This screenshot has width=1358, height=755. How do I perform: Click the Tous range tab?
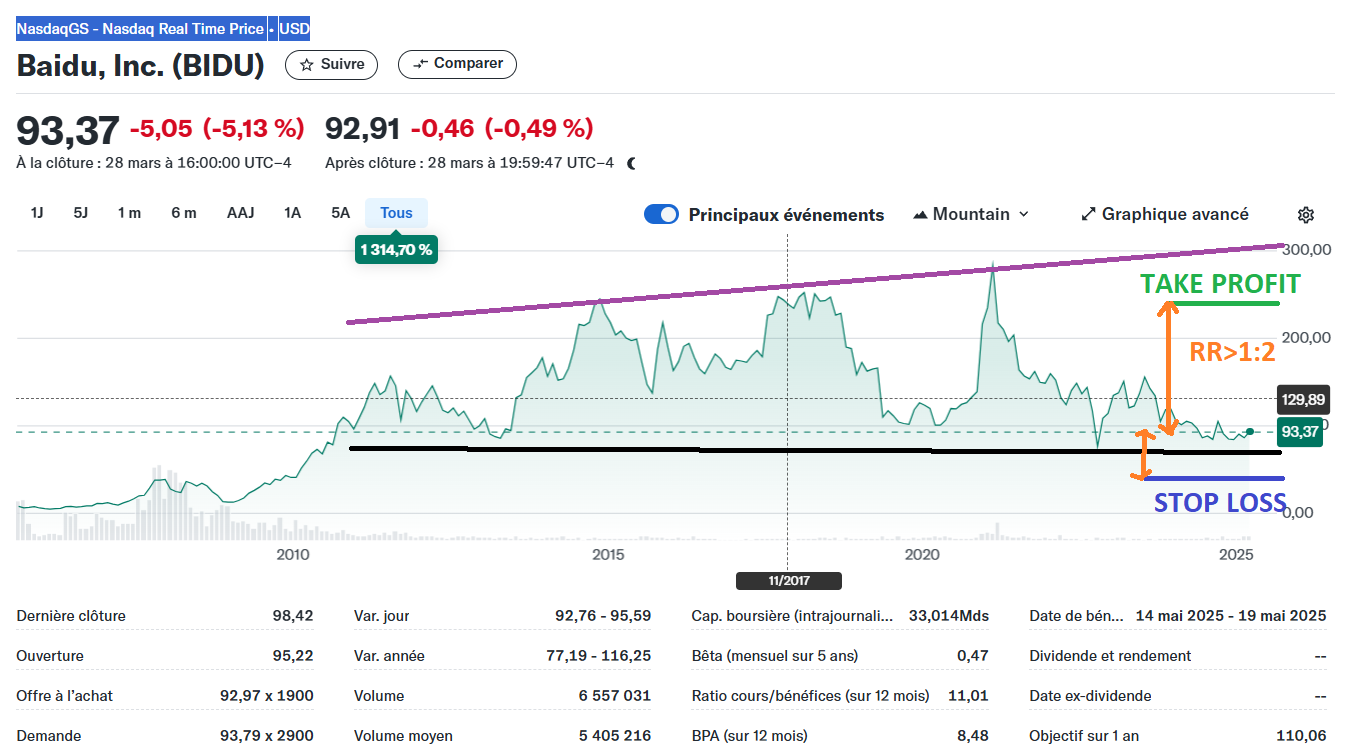pyautogui.click(x=396, y=213)
